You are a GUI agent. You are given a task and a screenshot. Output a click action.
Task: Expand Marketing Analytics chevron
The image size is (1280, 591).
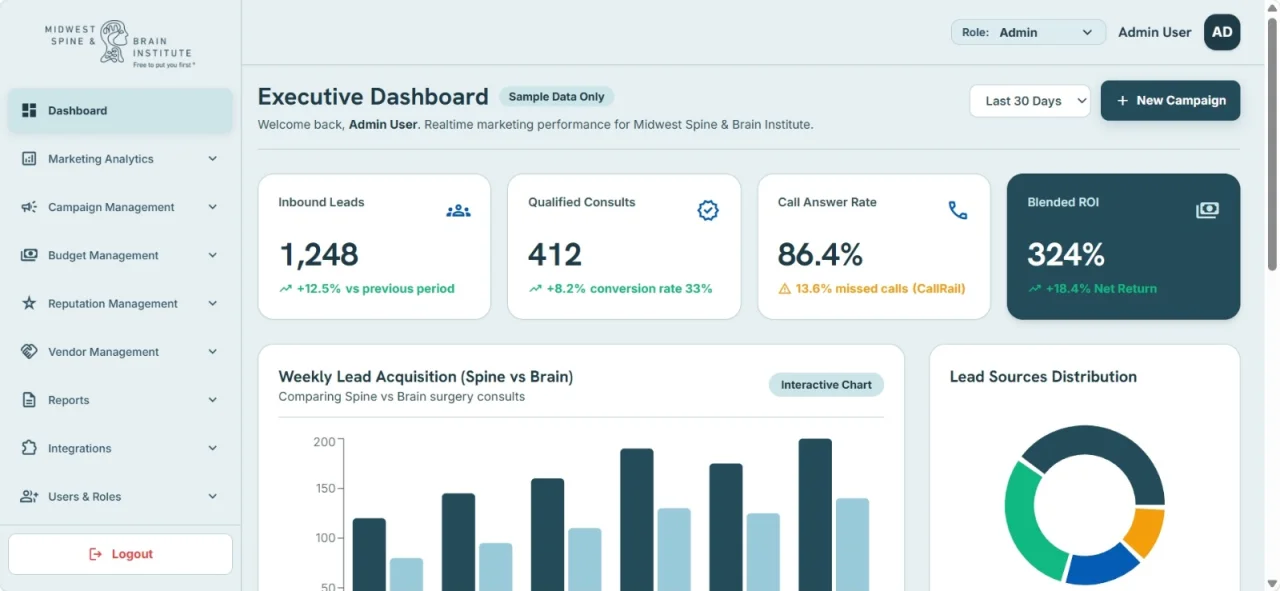tap(212, 159)
